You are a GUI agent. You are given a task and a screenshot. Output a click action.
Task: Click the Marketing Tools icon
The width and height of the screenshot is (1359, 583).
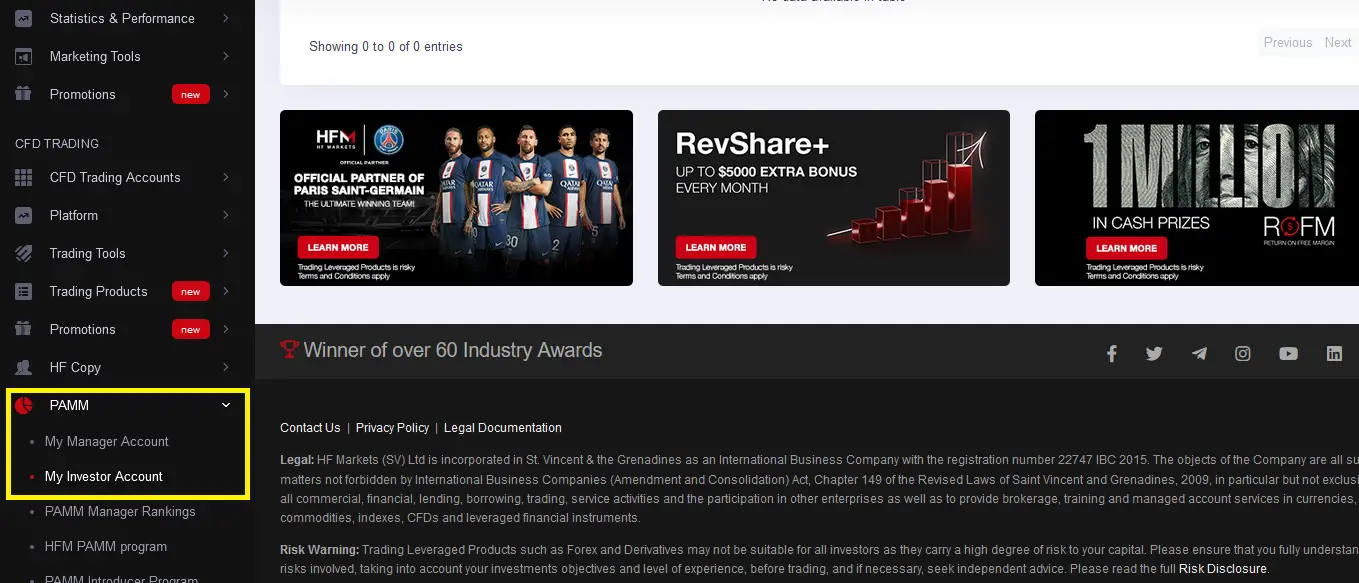(24, 56)
